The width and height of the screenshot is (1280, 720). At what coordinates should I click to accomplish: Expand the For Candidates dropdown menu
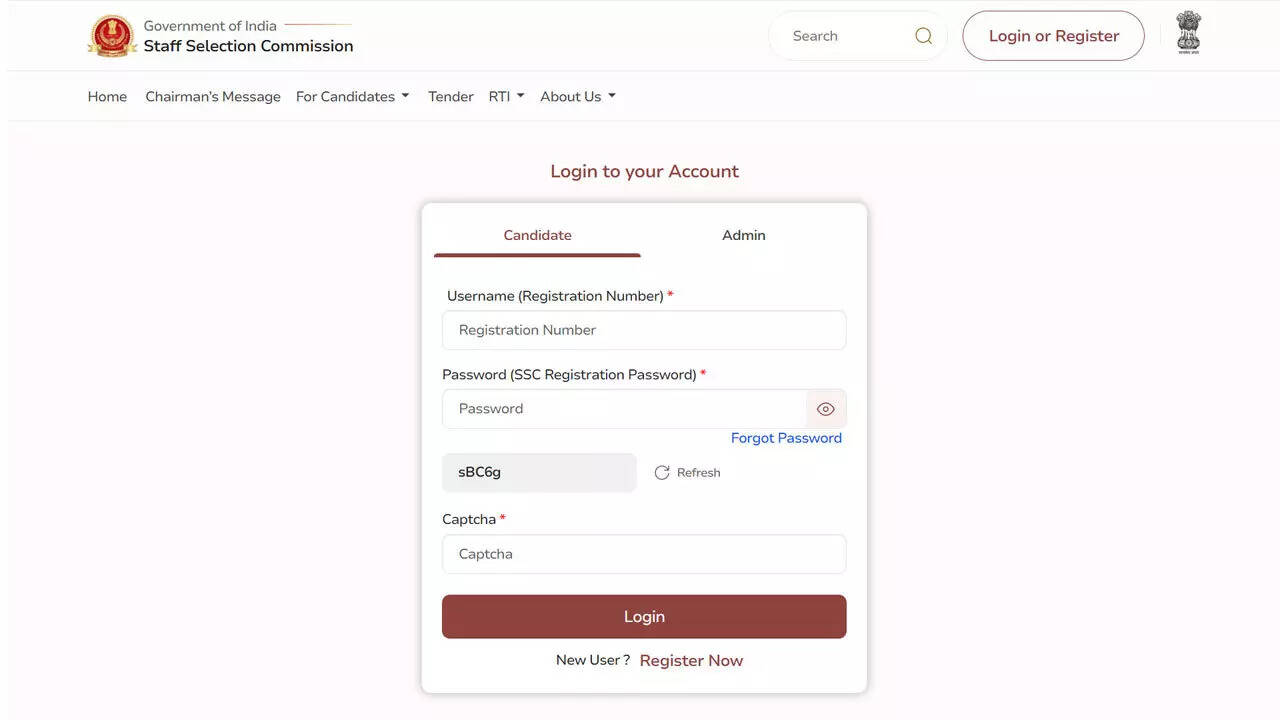(352, 97)
